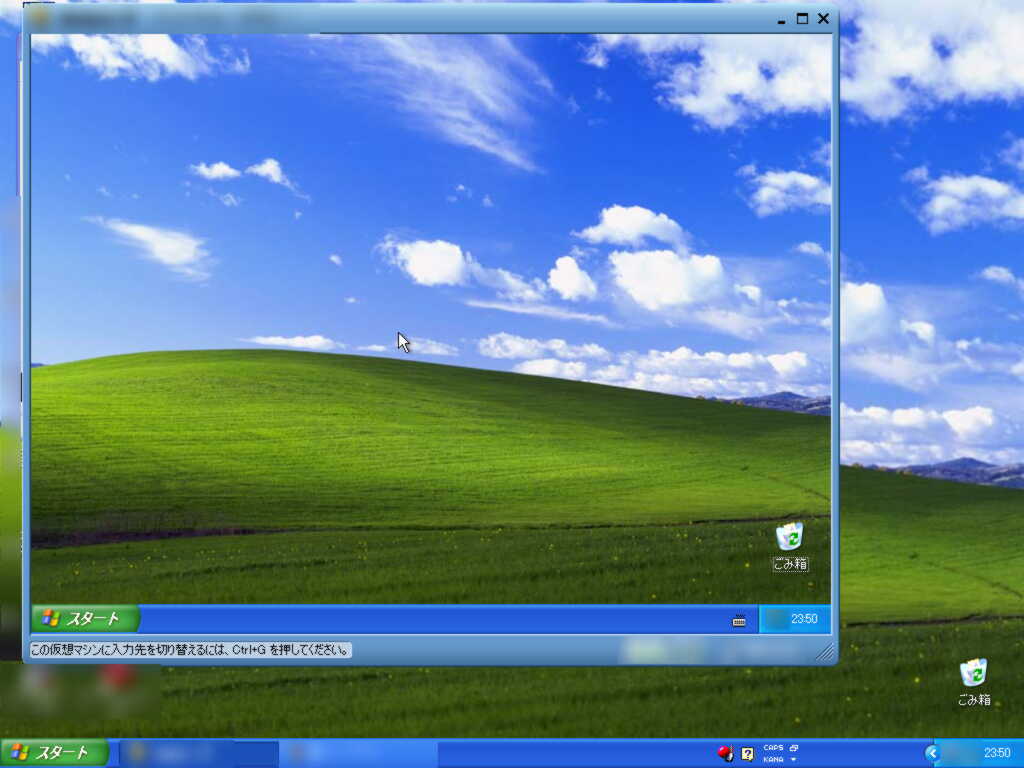This screenshot has width=1024, height=768.
Task: Select the first blurred host taskbar button
Action: pos(199,753)
